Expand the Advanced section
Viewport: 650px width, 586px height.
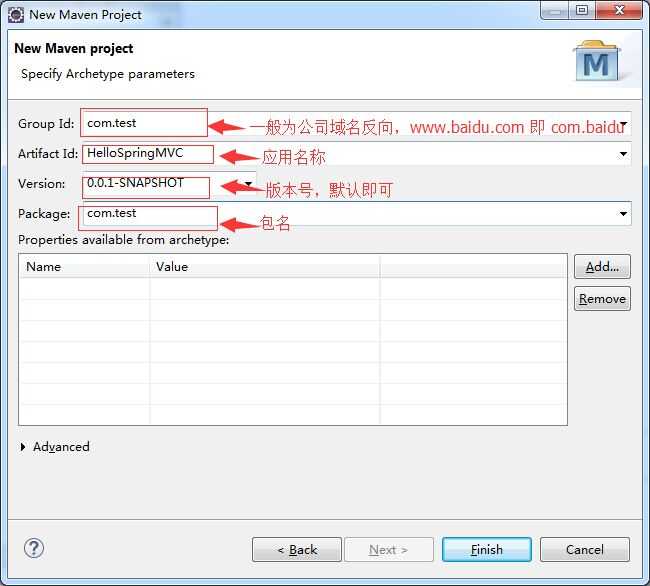point(23,447)
